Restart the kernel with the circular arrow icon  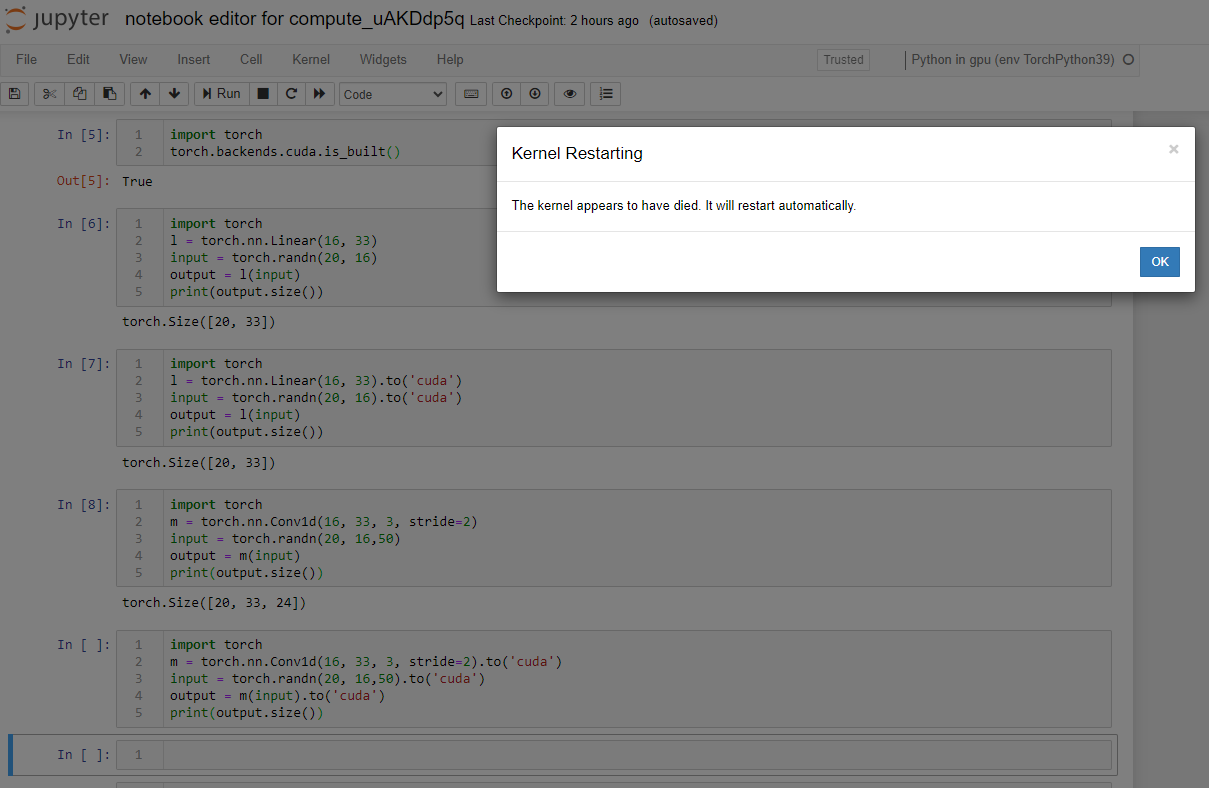coord(291,94)
